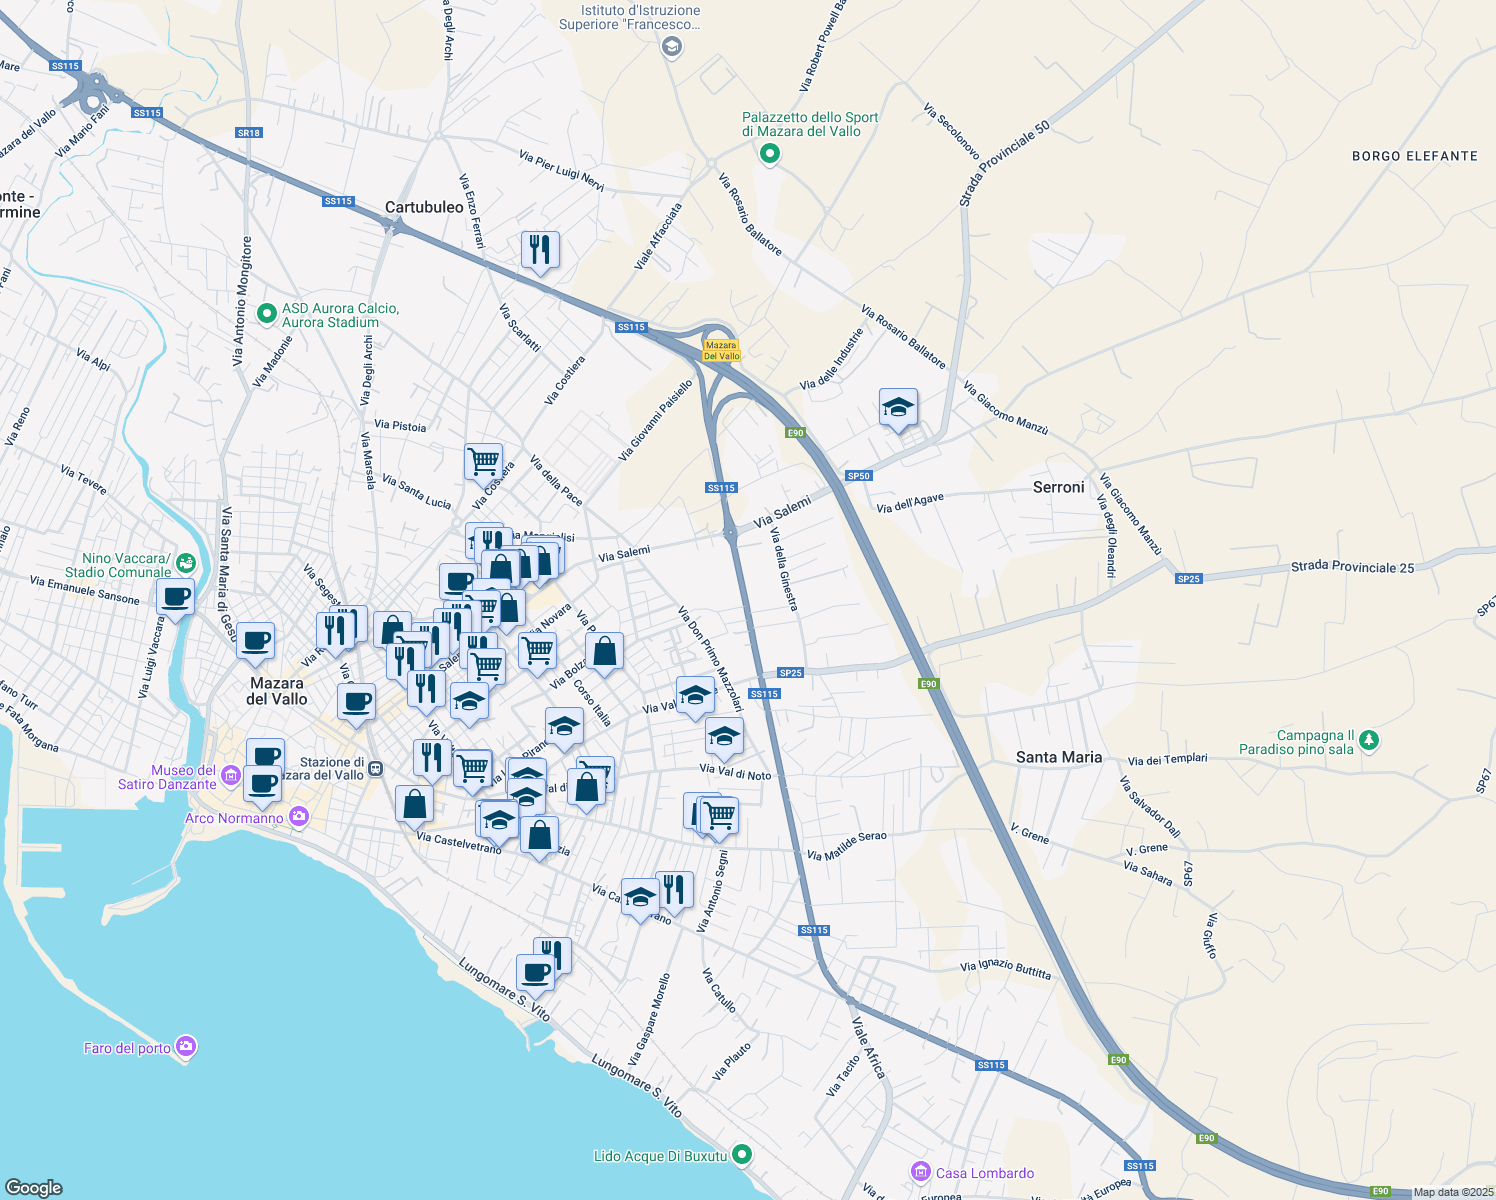Select the shopping cart marker below Via Pistoia
This screenshot has height=1200, width=1496.
click(x=484, y=462)
